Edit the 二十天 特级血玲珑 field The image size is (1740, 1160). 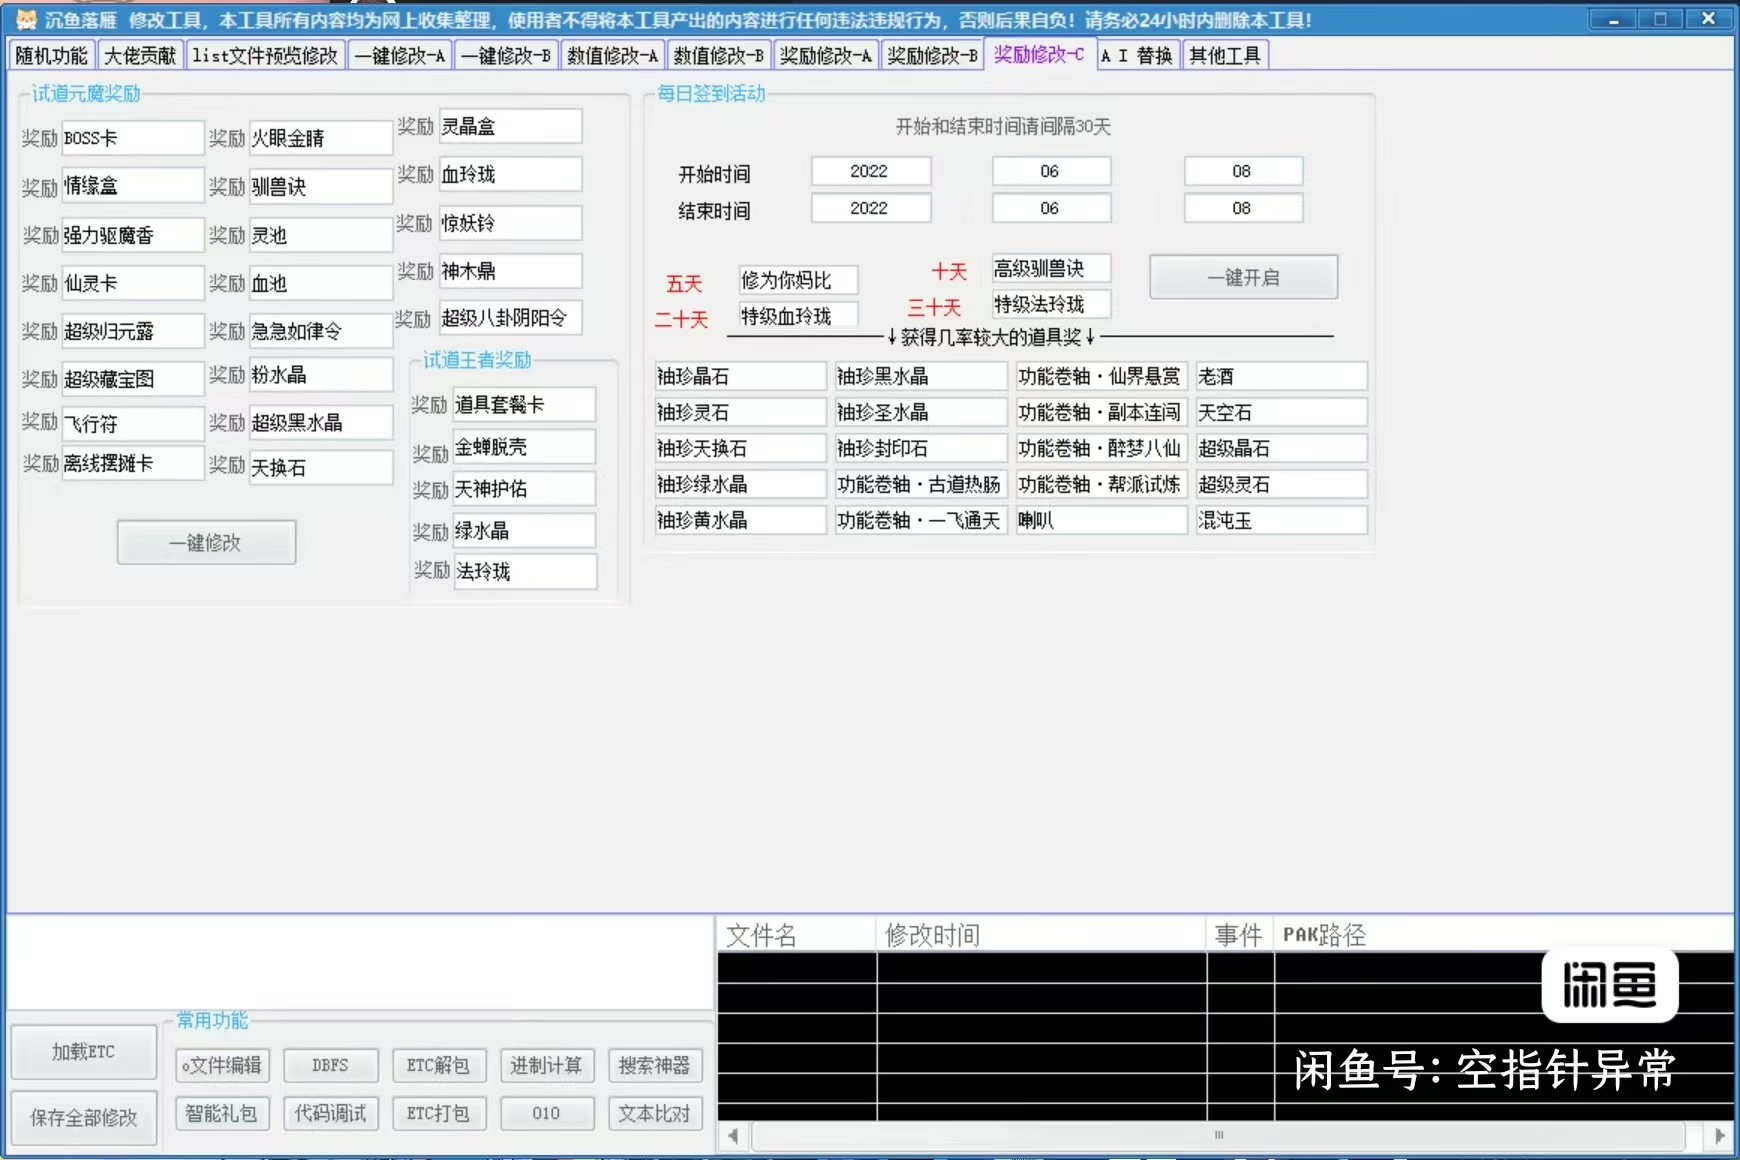coord(798,316)
